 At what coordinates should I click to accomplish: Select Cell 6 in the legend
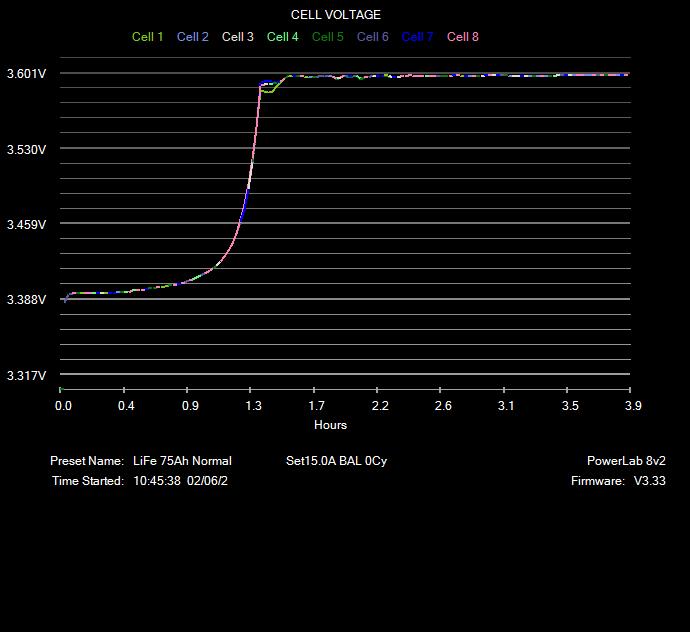click(373, 37)
